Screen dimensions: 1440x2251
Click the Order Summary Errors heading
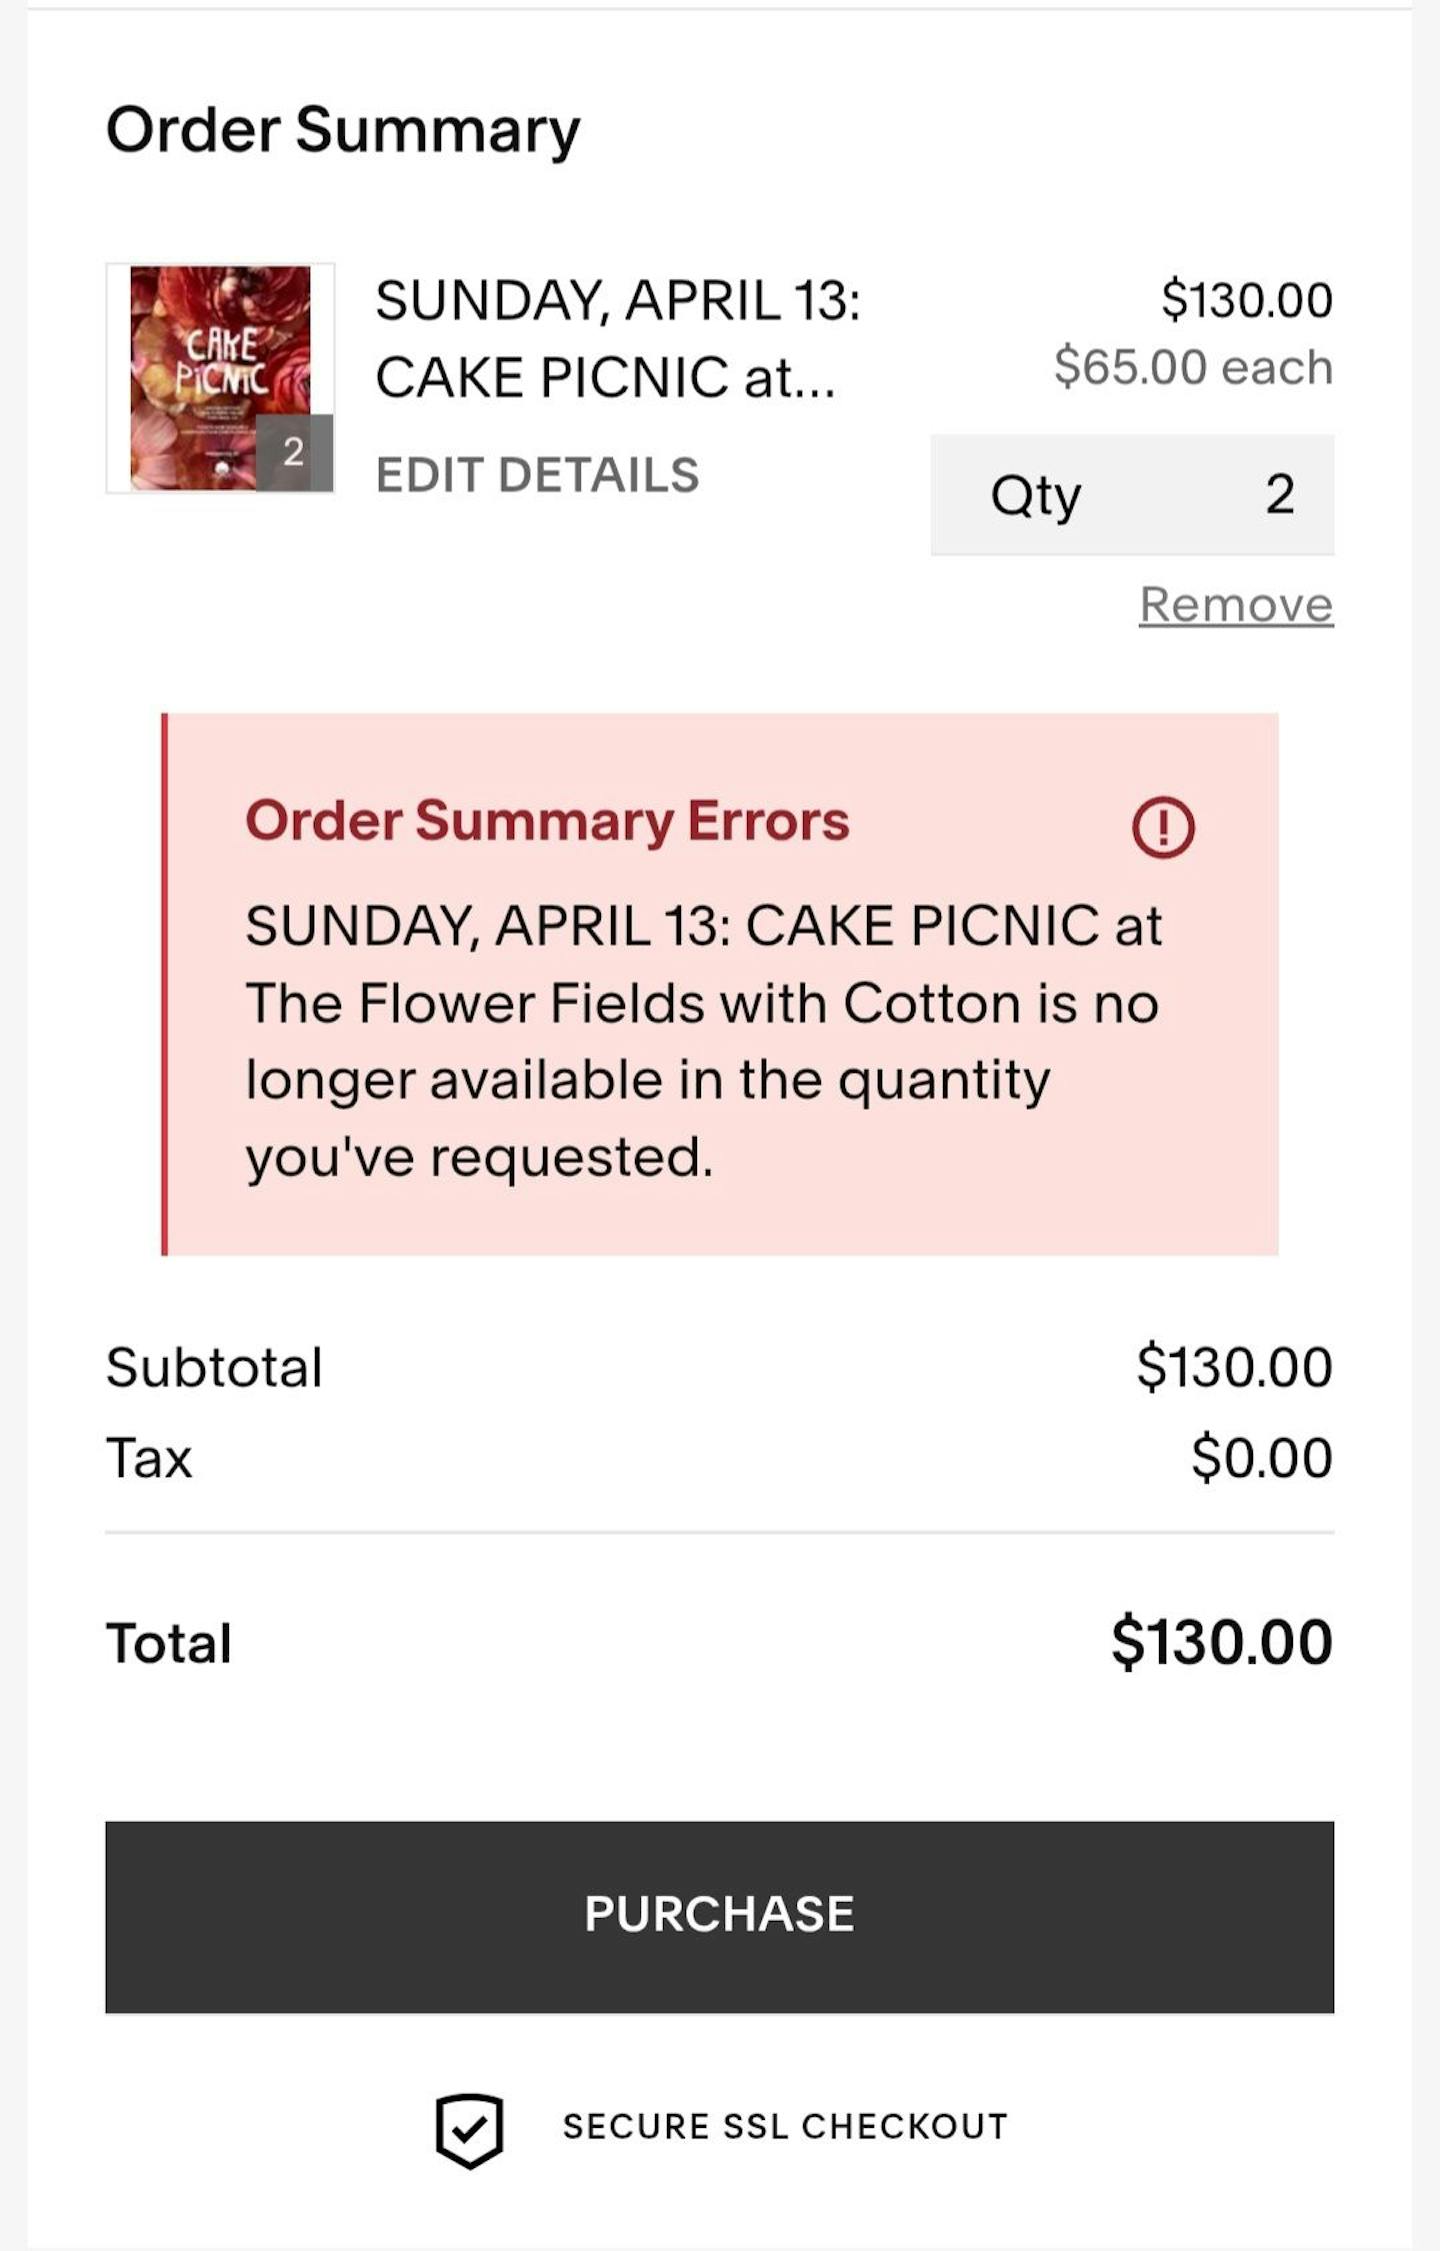pyautogui.click(x=547, y=821)
